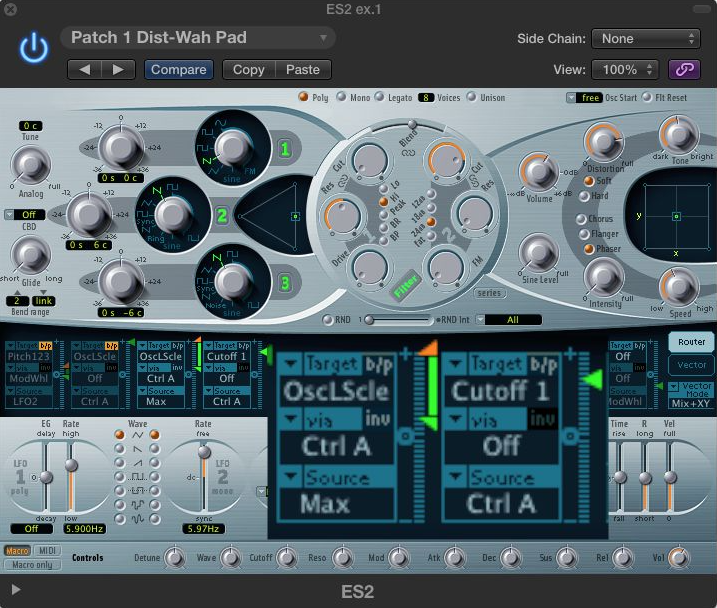Click the Glide knob
Image resolution: width=717 pixels, height=608 pixels.
point(31,254)
